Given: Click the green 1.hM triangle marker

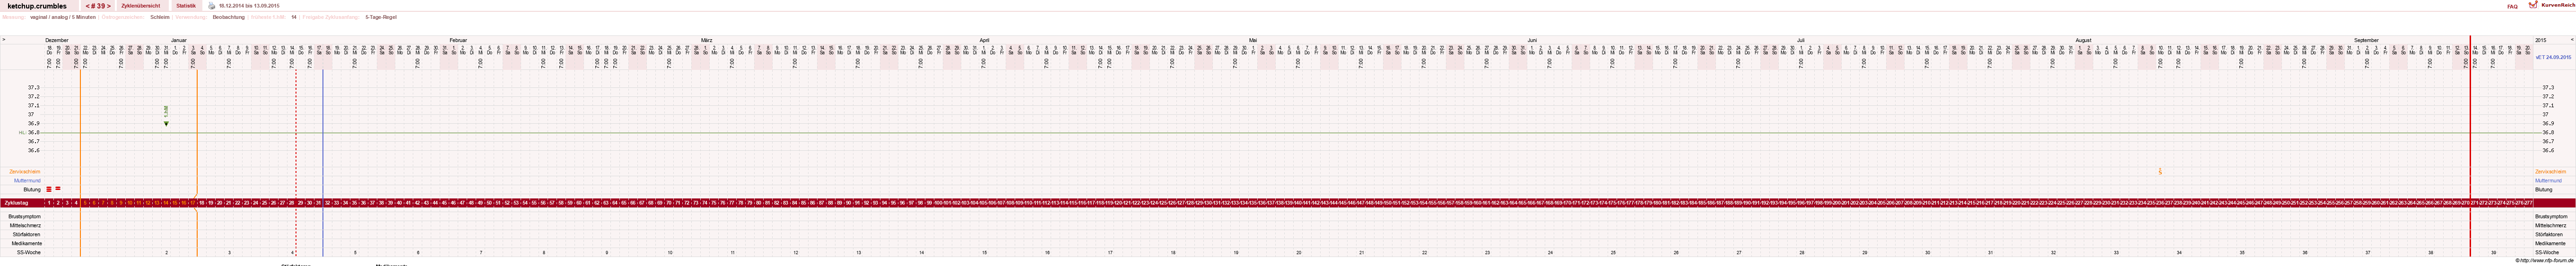Looking at the screenshot, I should (x=166, y=123).
